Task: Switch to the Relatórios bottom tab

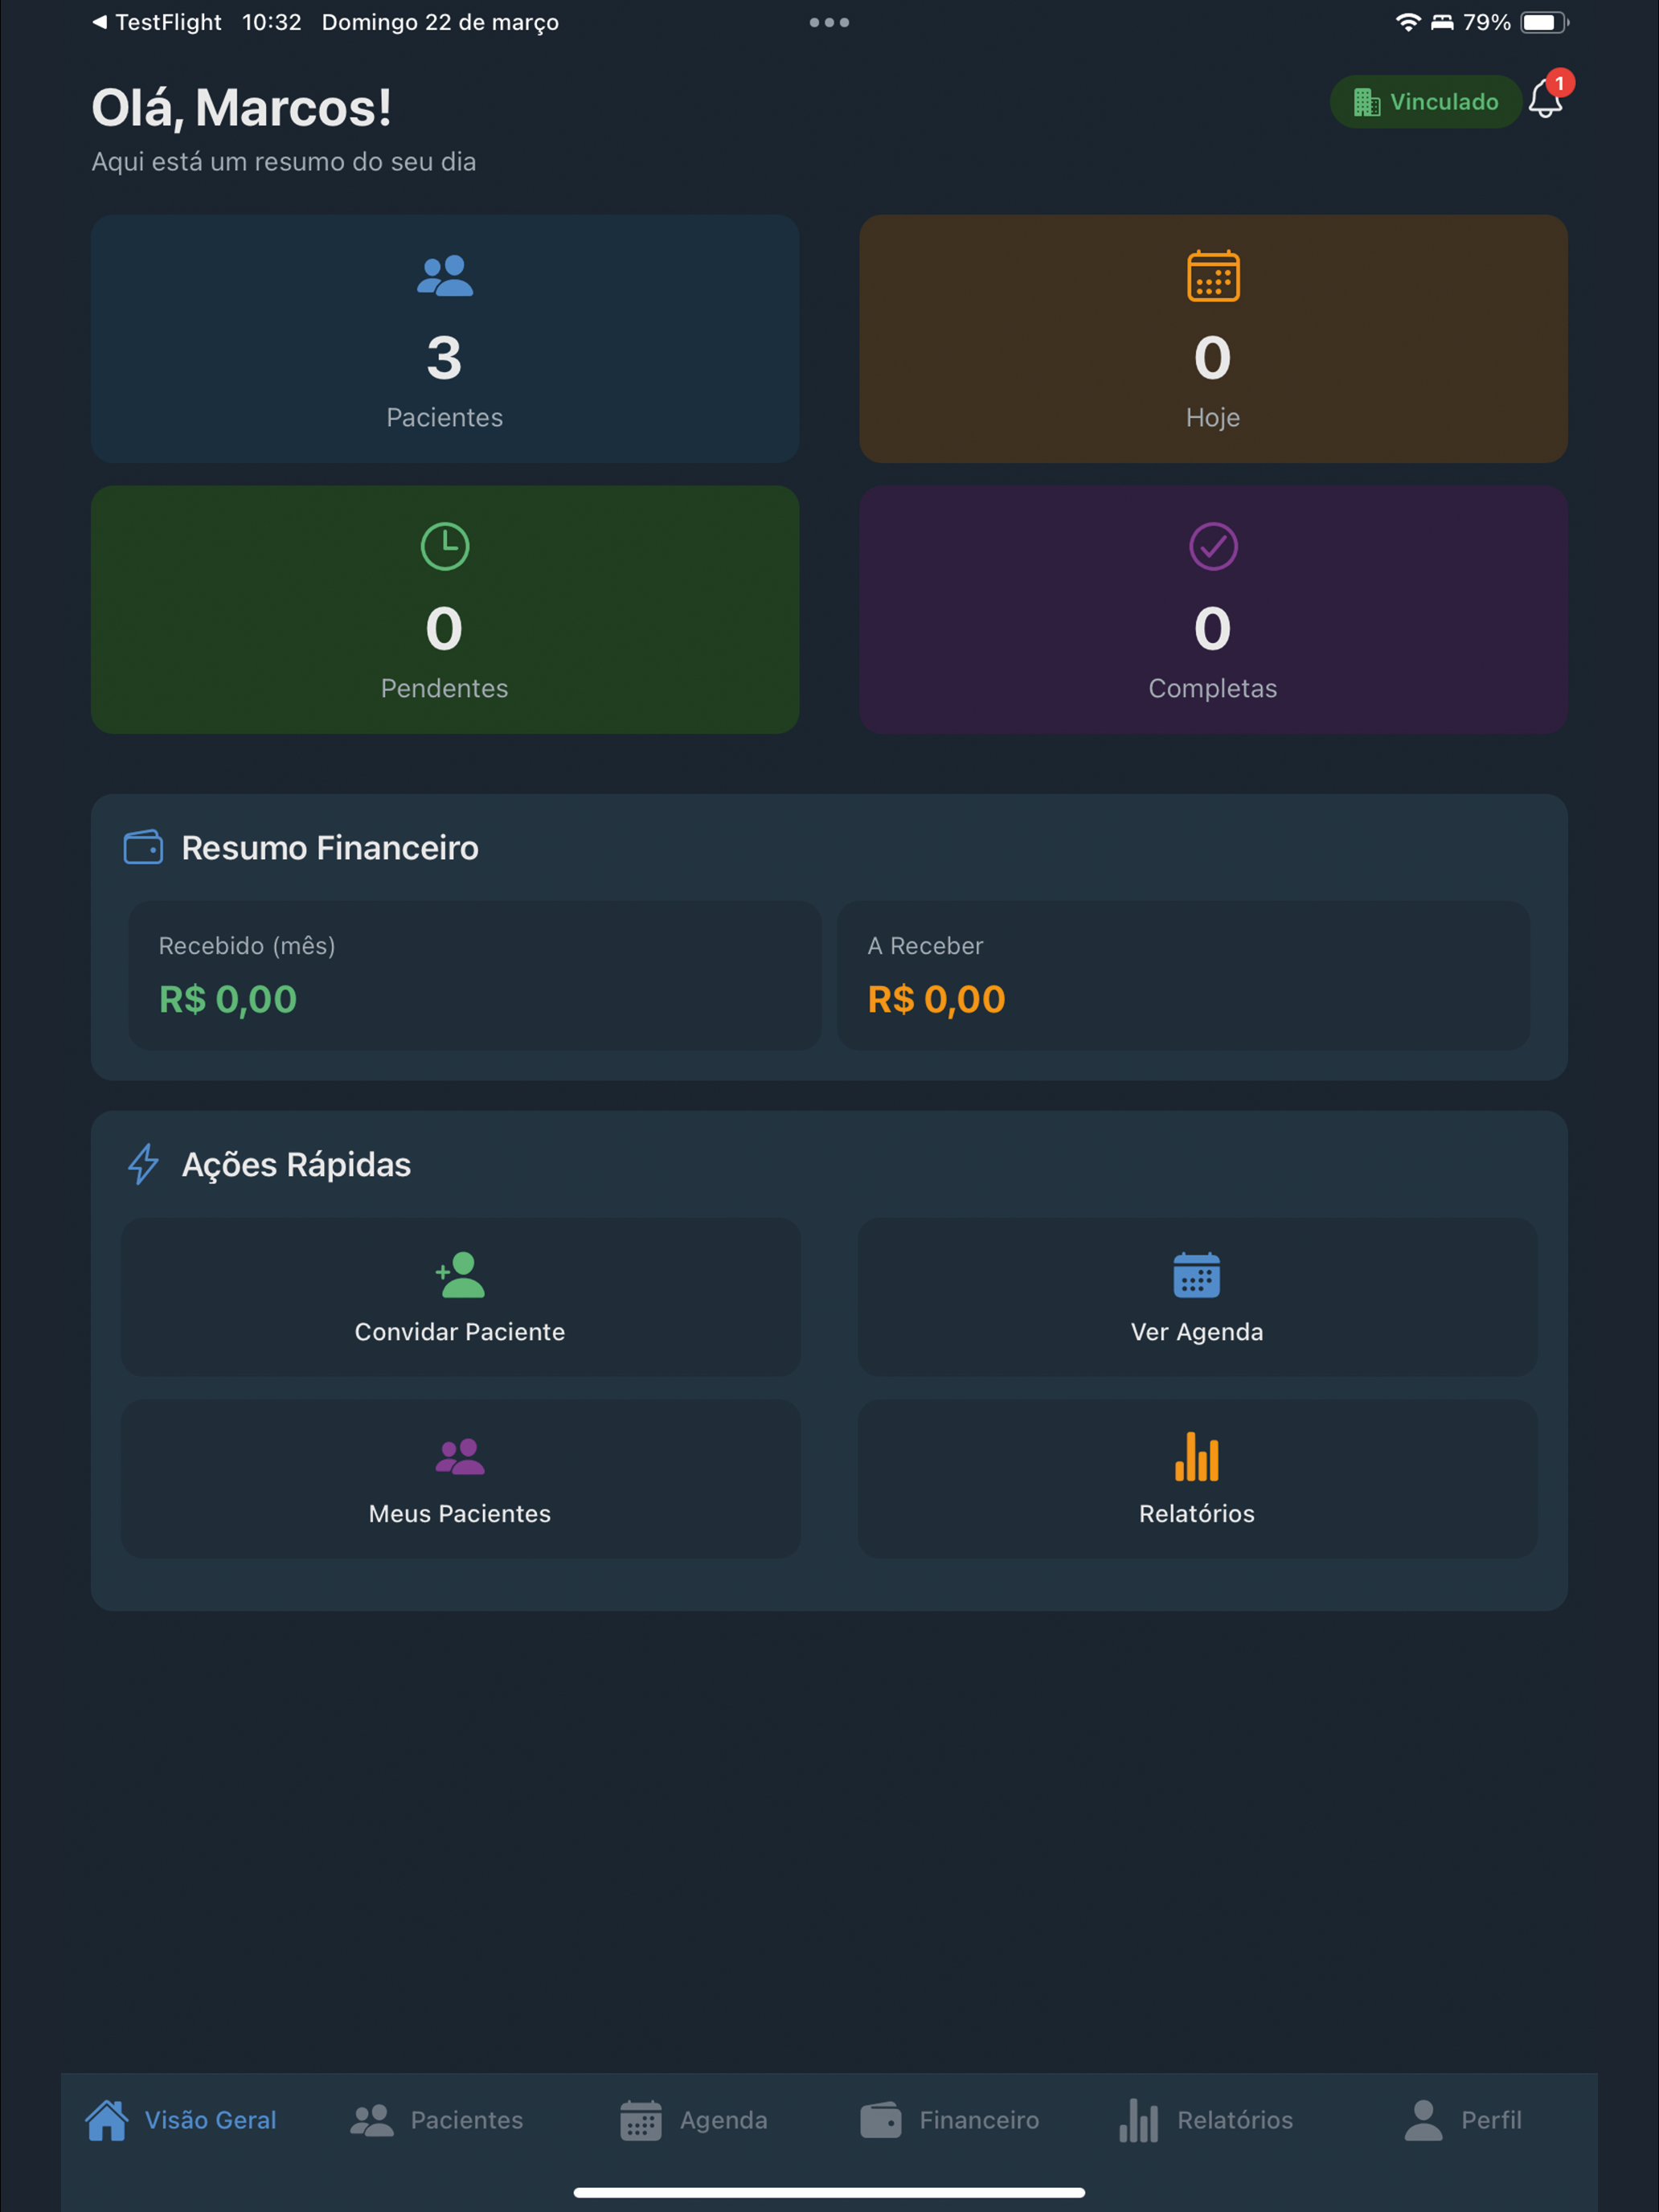Action: [1205, 2120]
